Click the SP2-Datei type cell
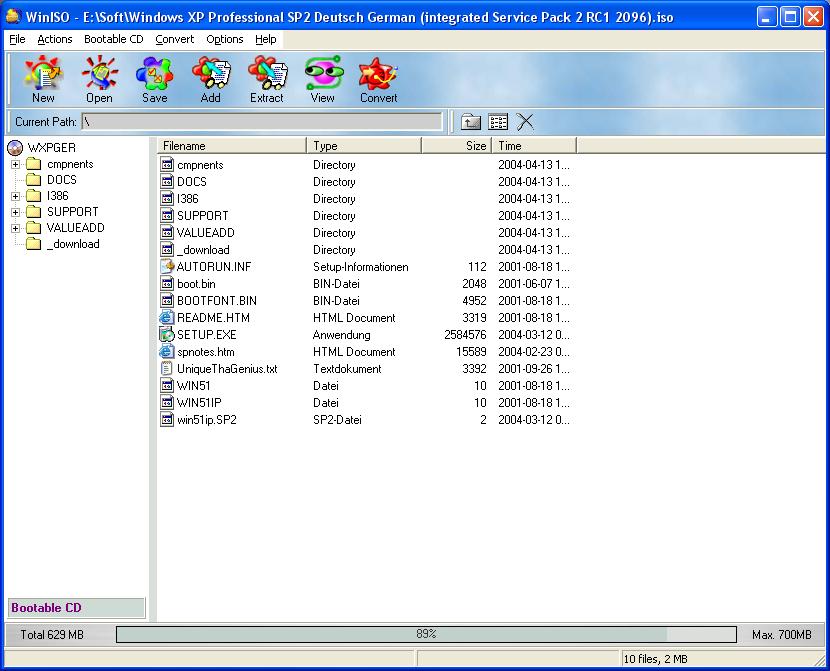Viewport: 830px width, 671px height. (337, 420)
